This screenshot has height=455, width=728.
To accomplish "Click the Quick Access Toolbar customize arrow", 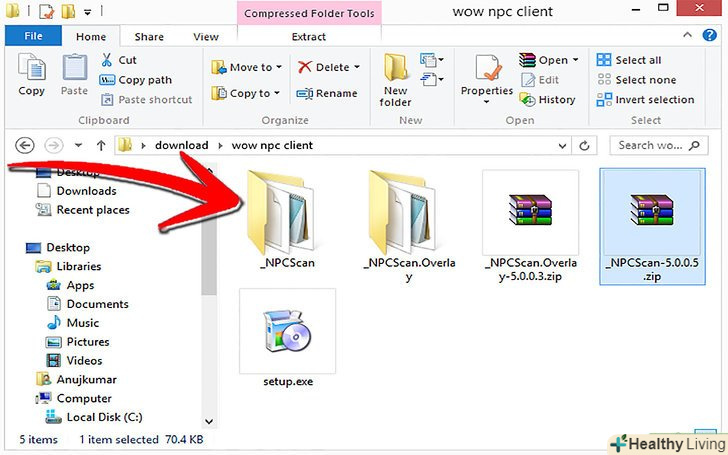I will coord(87,13).
